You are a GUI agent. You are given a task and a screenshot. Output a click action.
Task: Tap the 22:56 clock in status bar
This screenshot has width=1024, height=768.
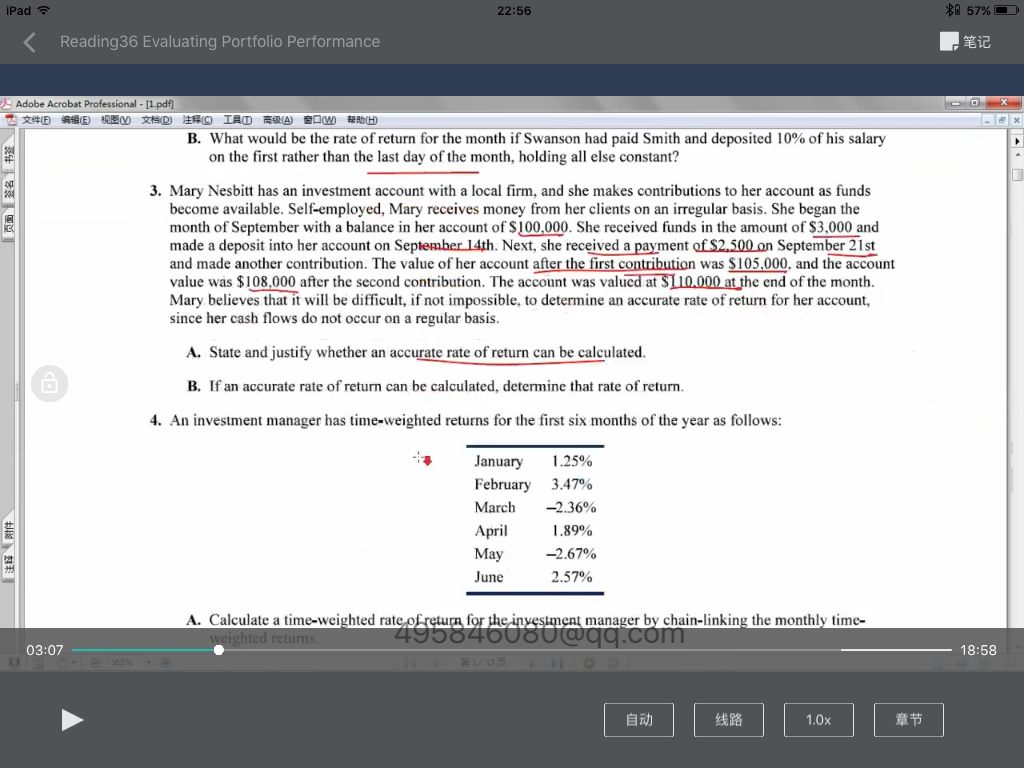tap(514, 10)
